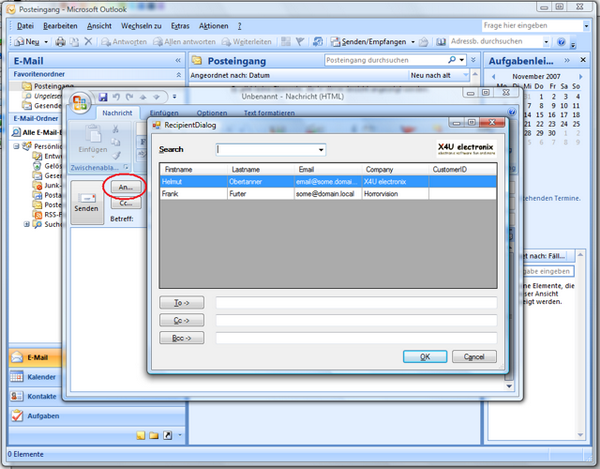Click the Undo icon in quick access toolbar

coord(116,97)
